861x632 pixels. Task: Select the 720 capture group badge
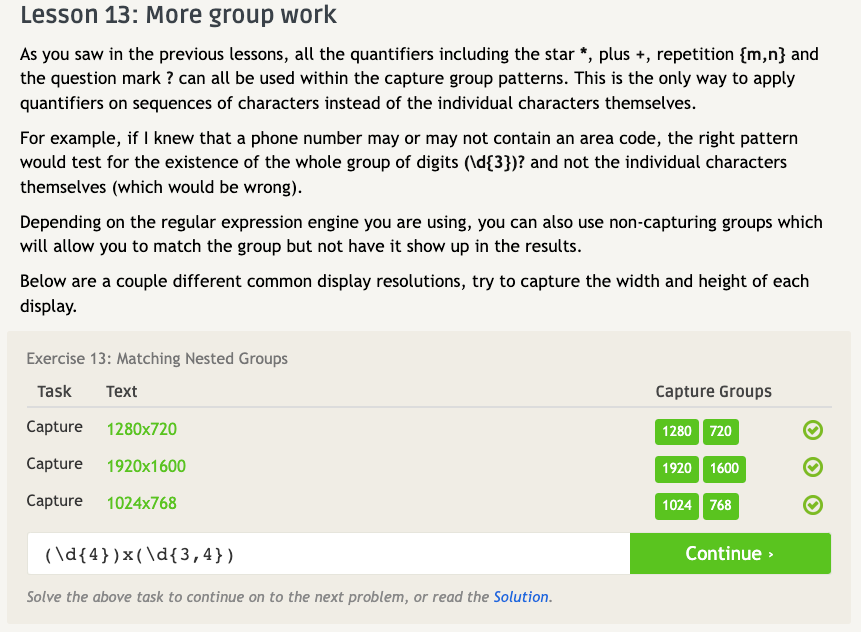pos(720,431)
